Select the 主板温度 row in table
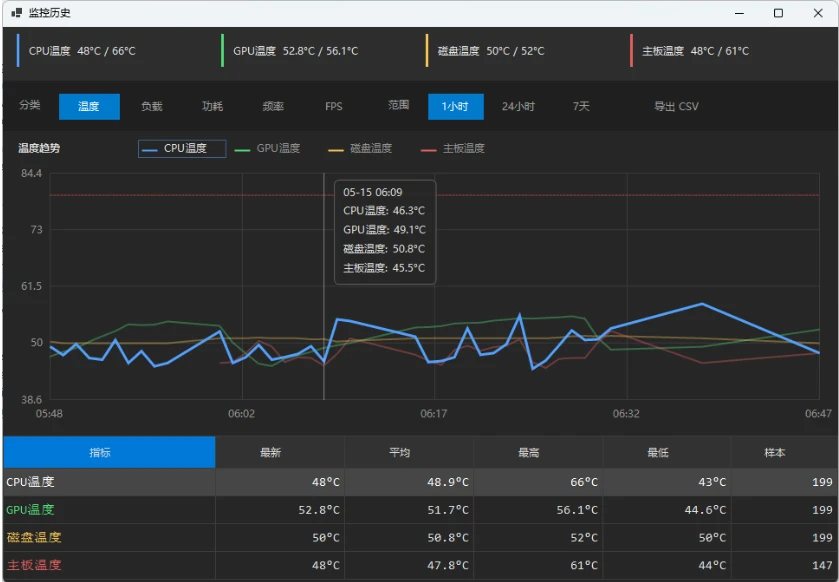 (x=420, y=565)
